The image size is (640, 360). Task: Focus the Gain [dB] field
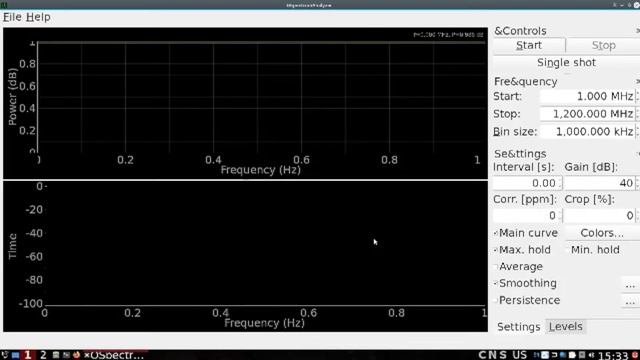click(599, 183)
